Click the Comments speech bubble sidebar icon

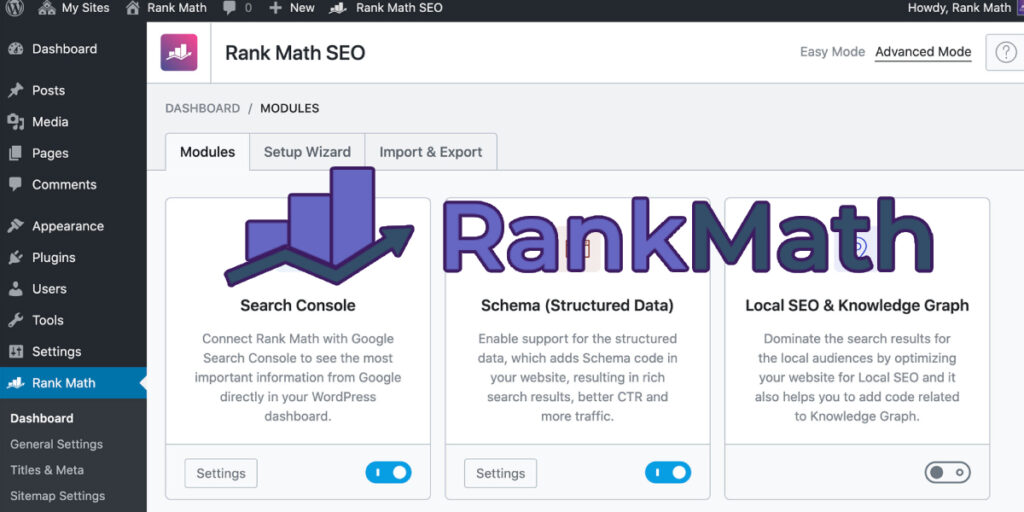[16, 184]
